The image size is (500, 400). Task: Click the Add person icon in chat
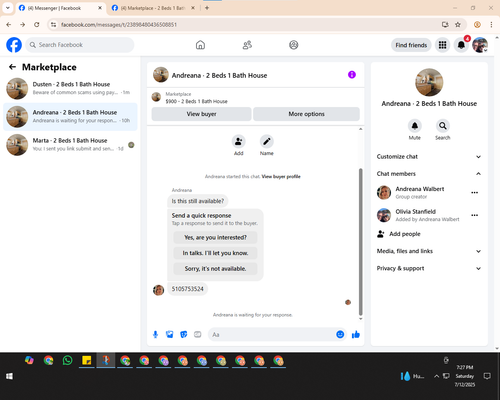tap(239, 142)
